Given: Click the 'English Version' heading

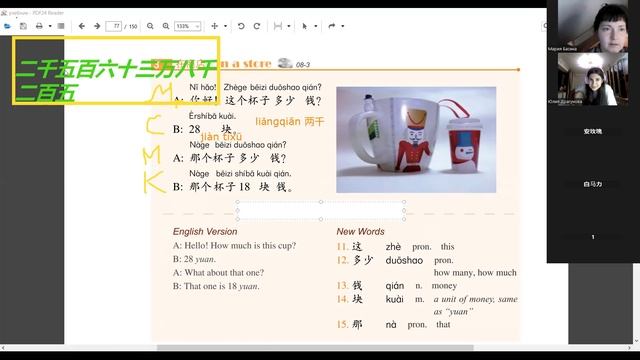Looking at the screenshot, I should pyautogui.click(x=205, y=231).
